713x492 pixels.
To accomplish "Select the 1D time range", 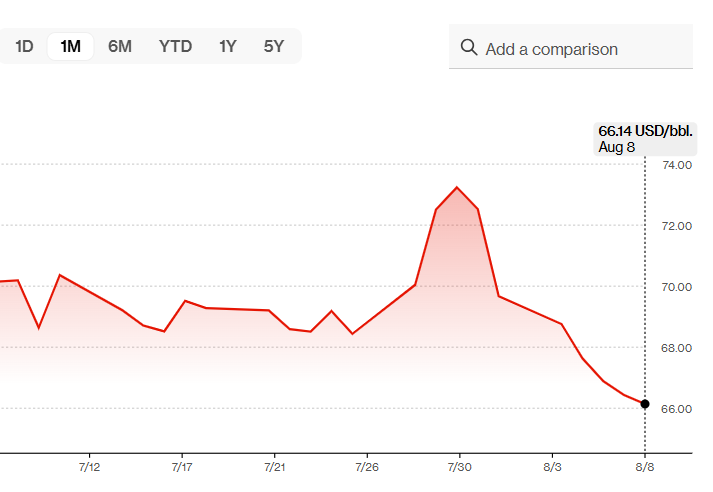I will coord(24,46).
